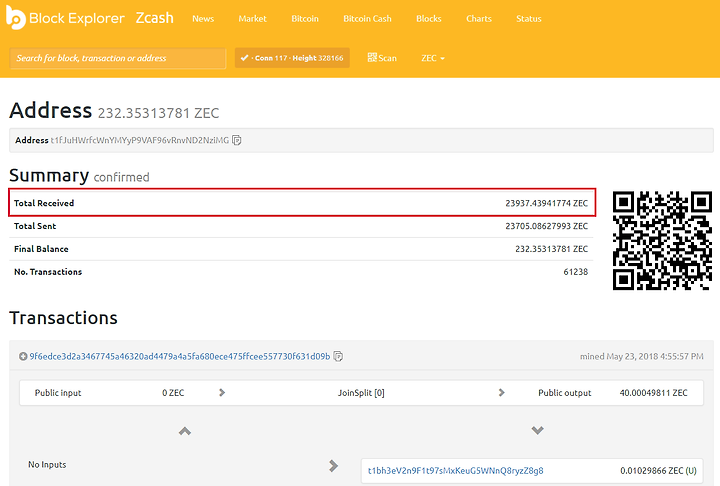The image size is (720, 486).
Task: Click the up chevron under Public input
Action: tap(185, 431)
